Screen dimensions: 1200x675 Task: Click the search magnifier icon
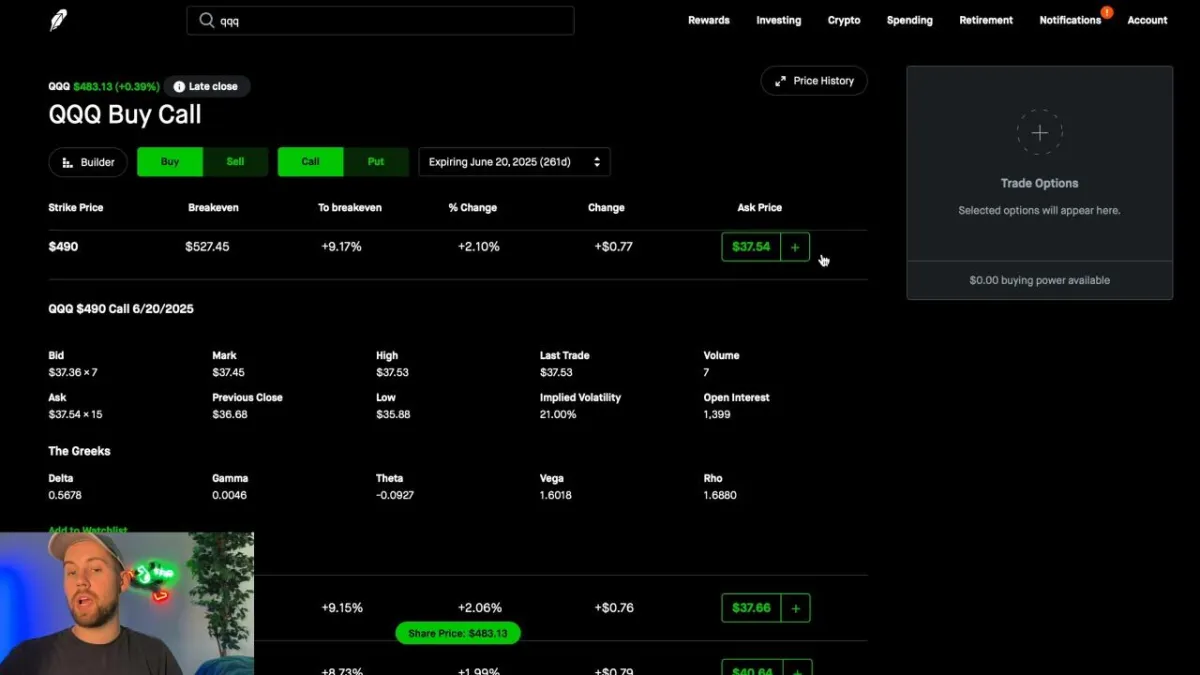click(x=207, y=20)
